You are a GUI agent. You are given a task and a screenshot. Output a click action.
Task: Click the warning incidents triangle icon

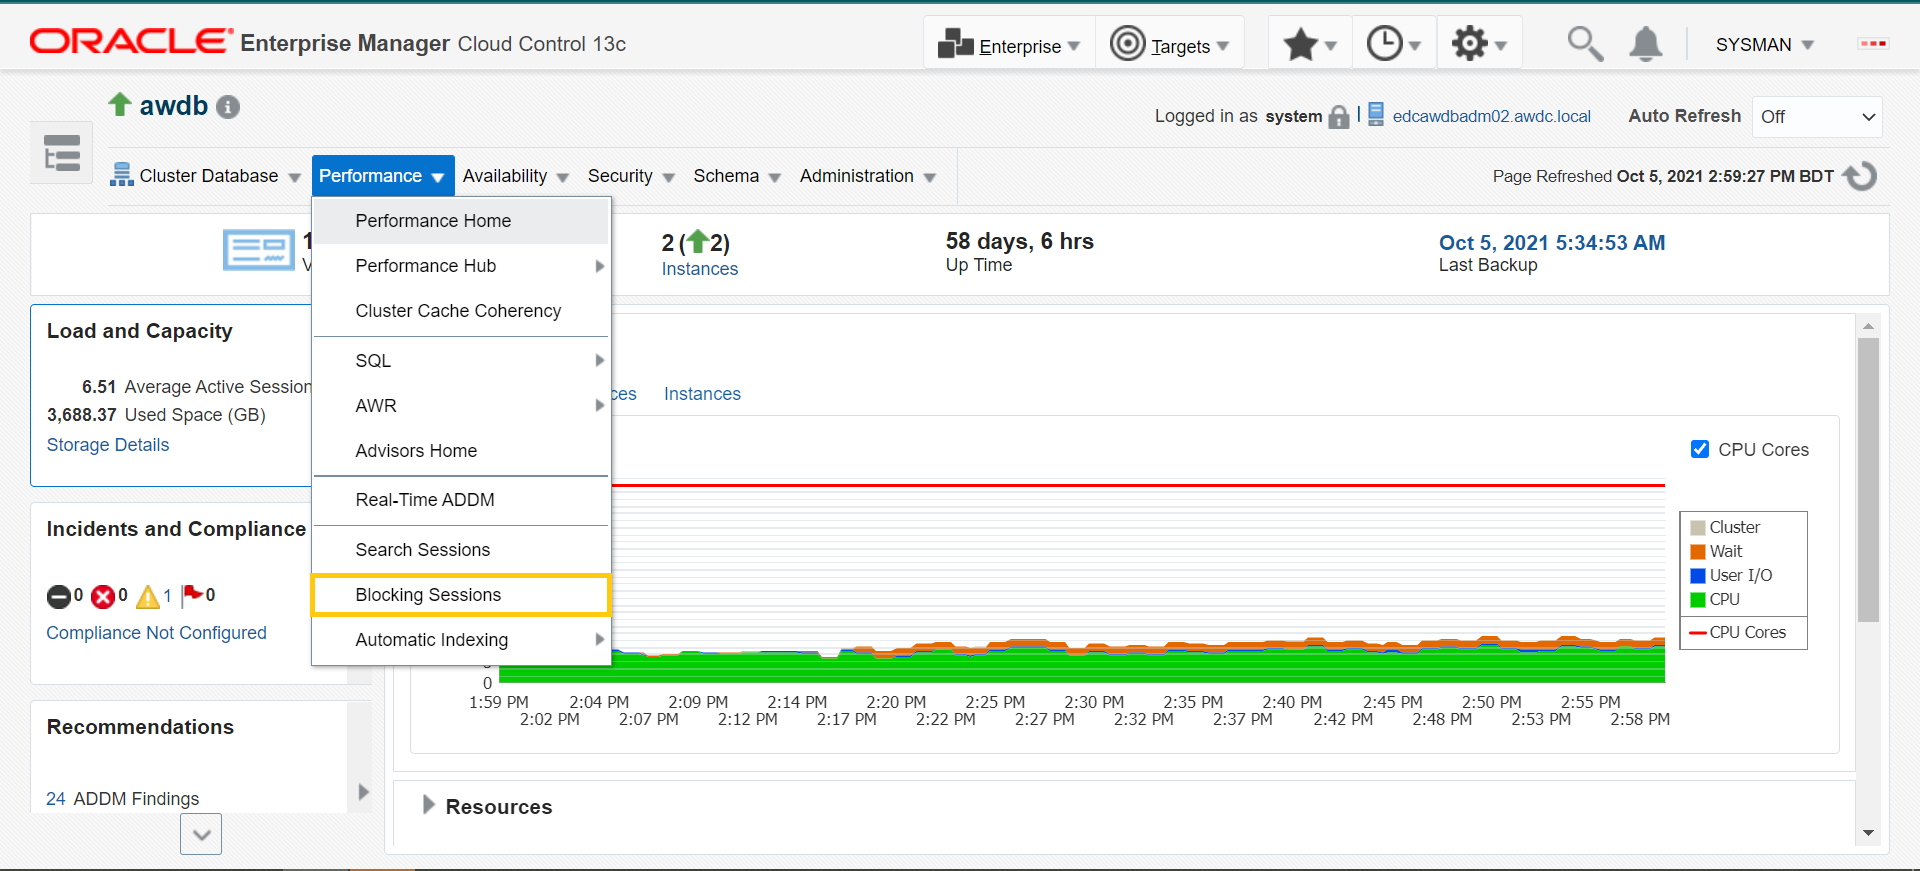click(x=148, y=597)
